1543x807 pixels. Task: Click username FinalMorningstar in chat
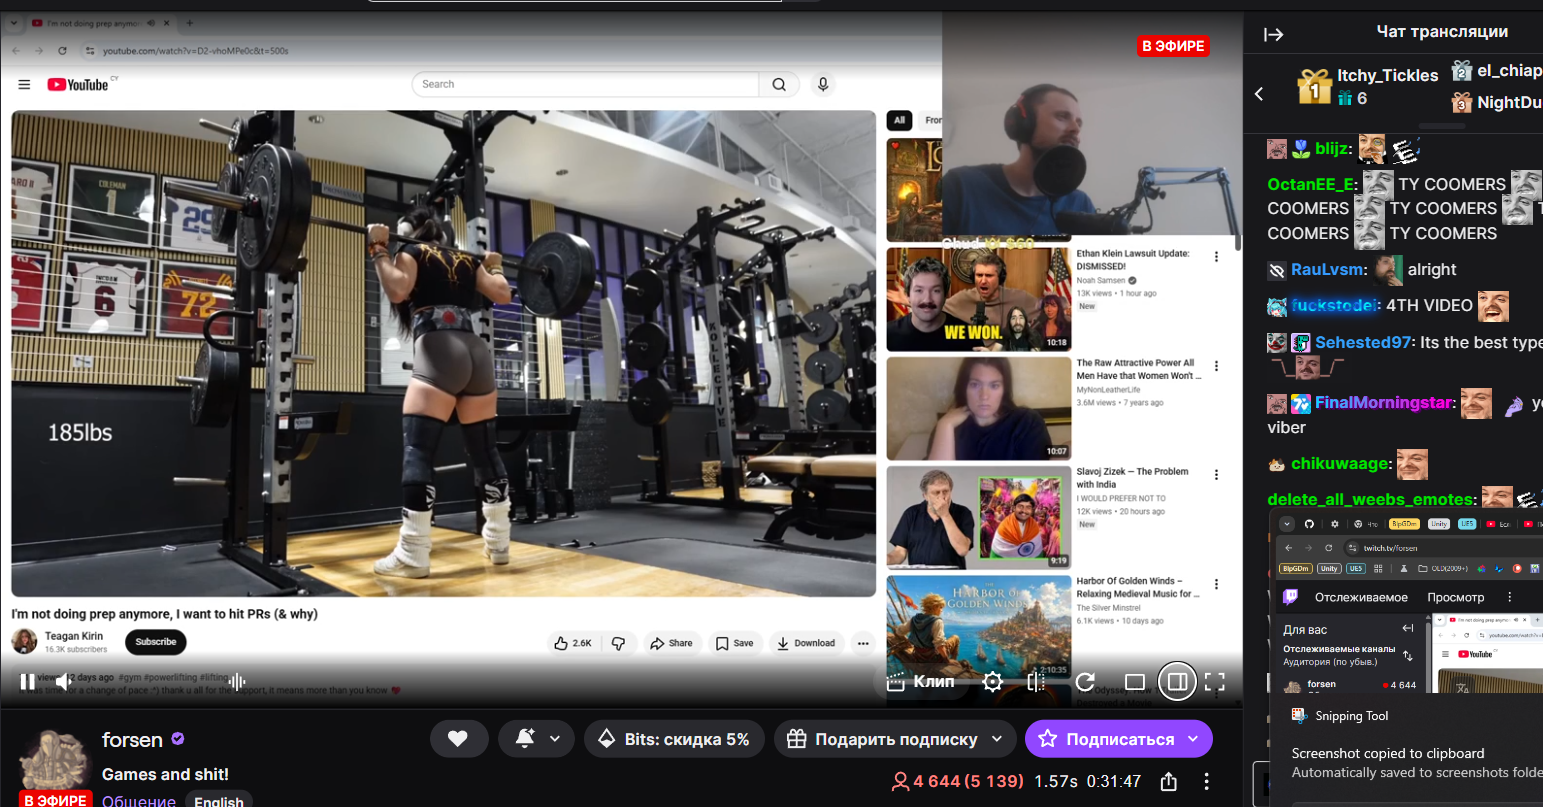(x=1383, y=402)
